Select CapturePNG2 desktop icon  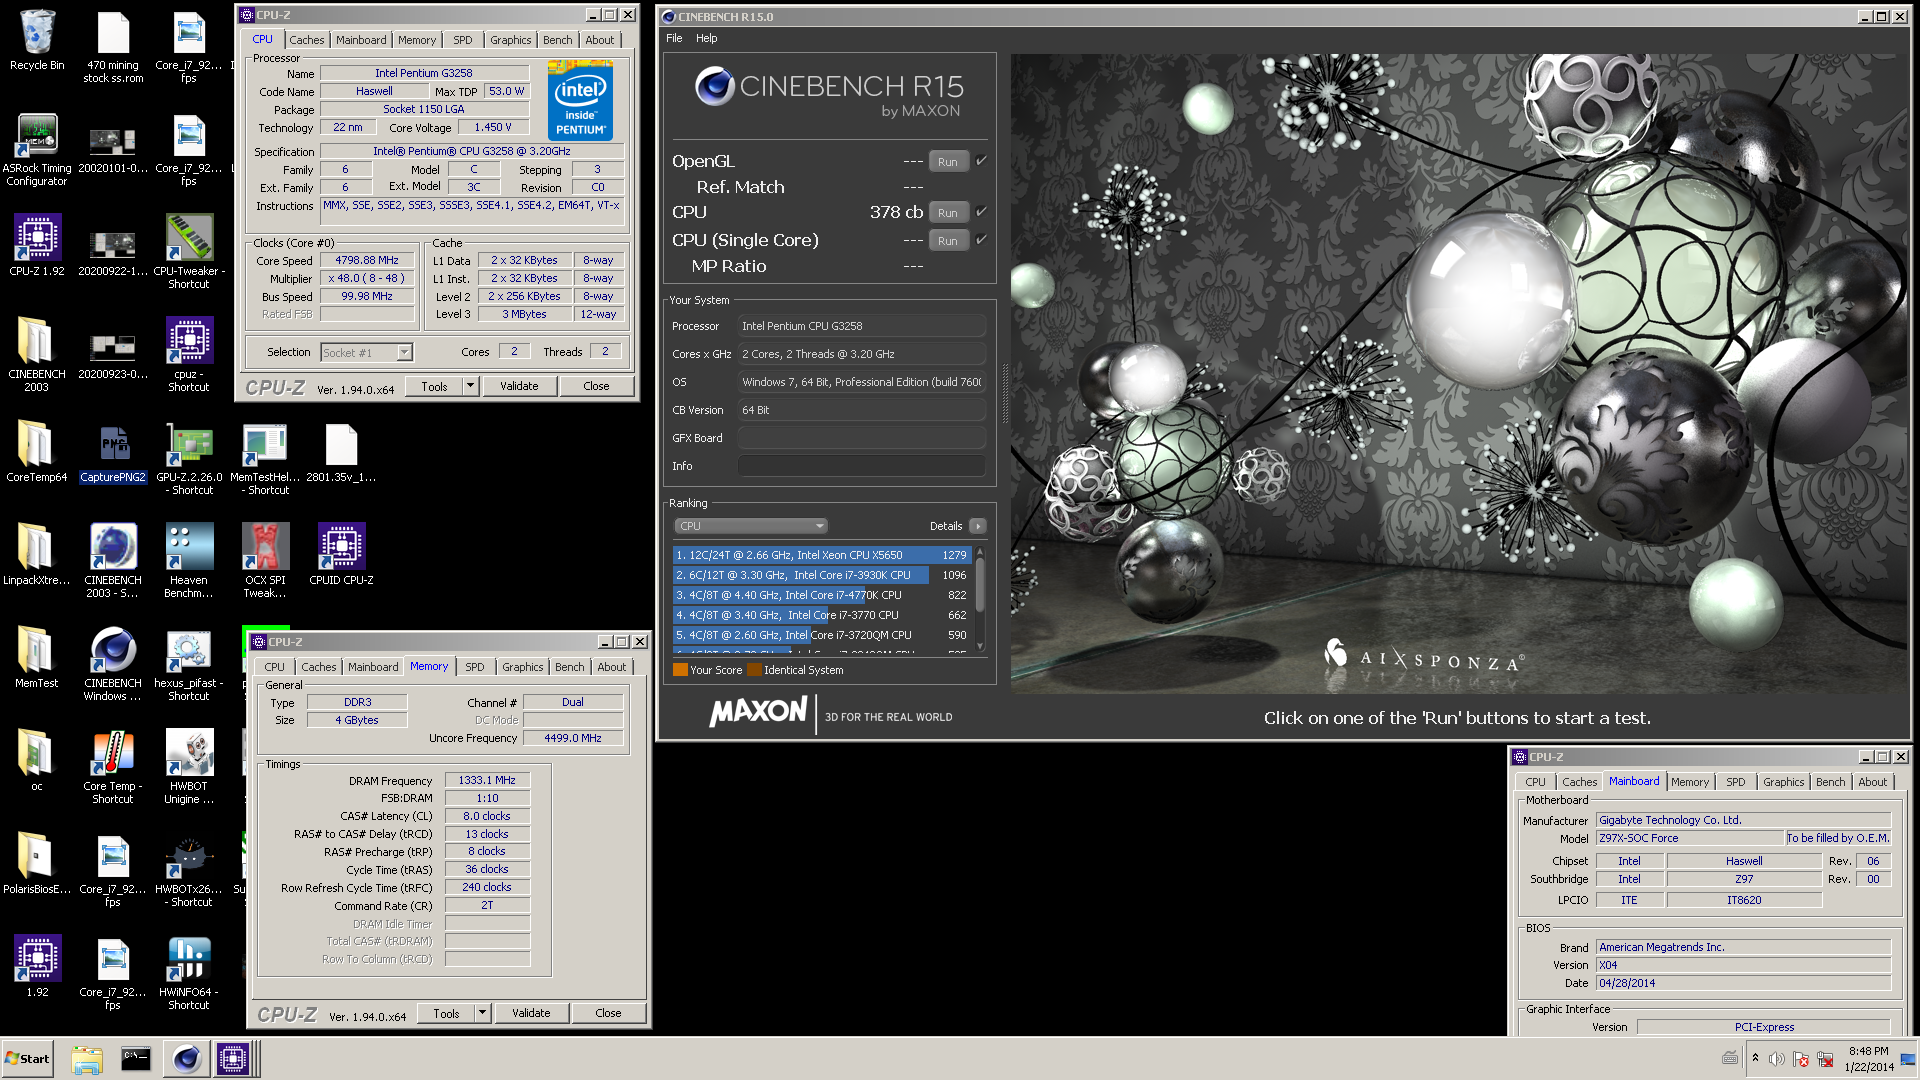pos(113,451)
